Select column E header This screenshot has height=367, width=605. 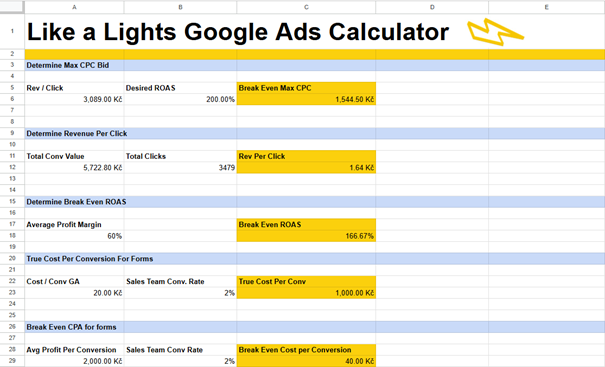pos(547,7)
